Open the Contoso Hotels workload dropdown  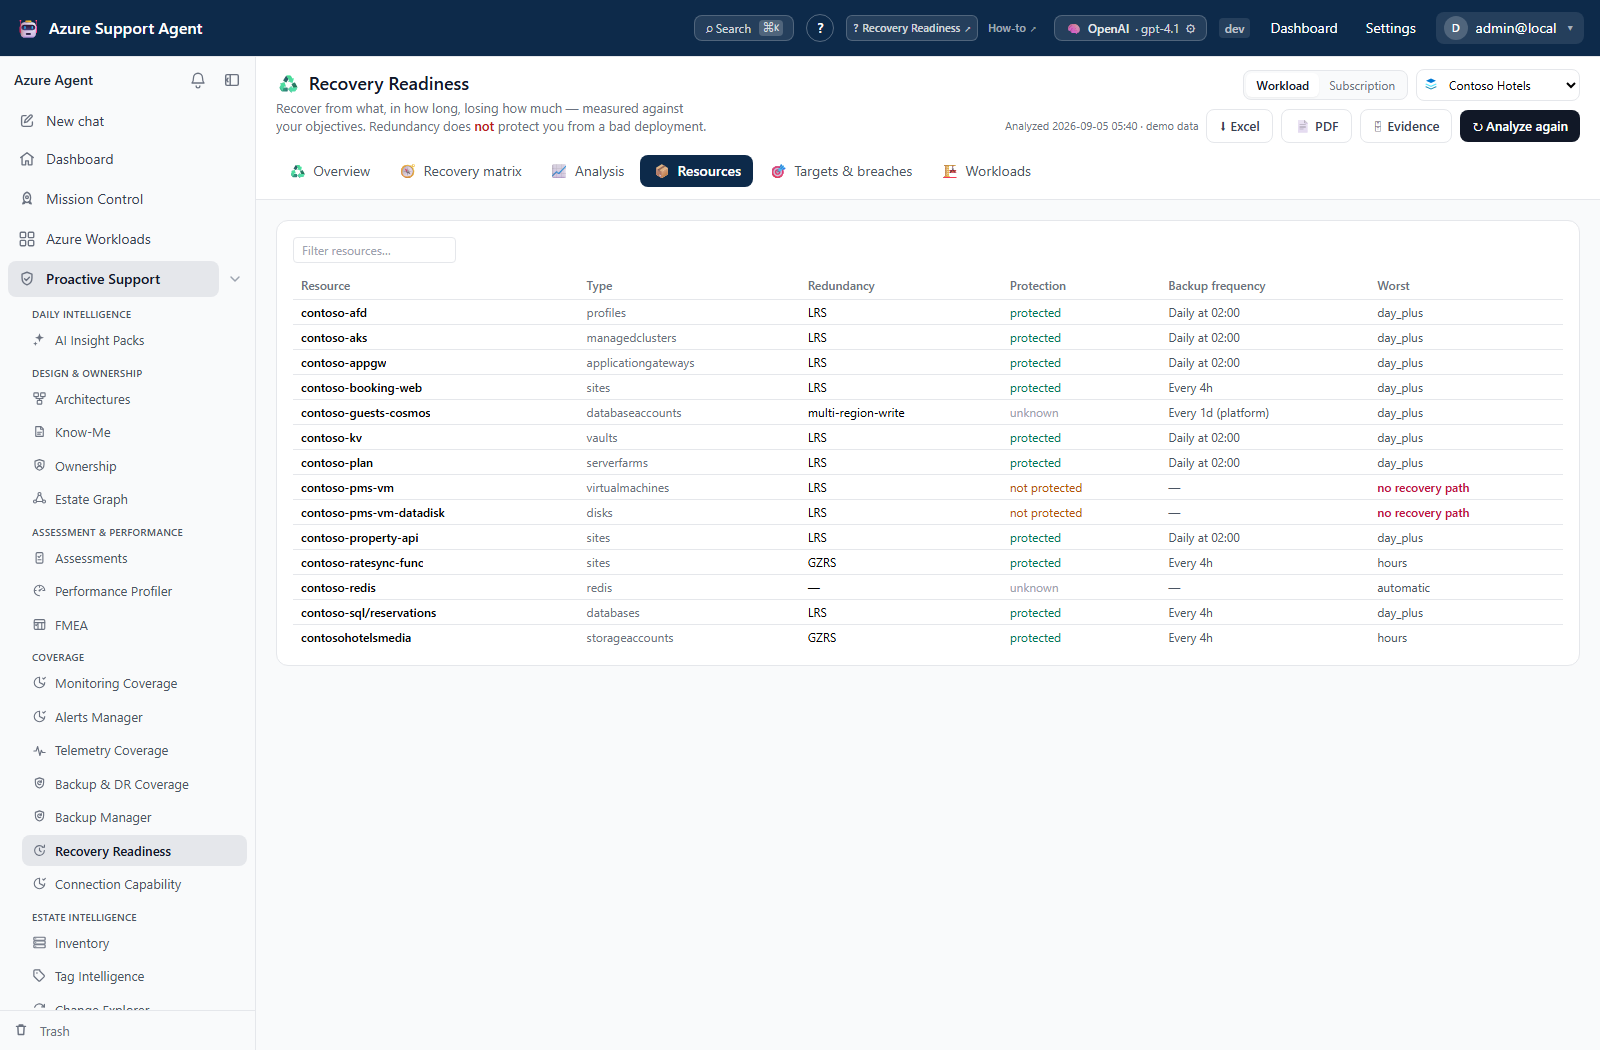(1498, 86)
